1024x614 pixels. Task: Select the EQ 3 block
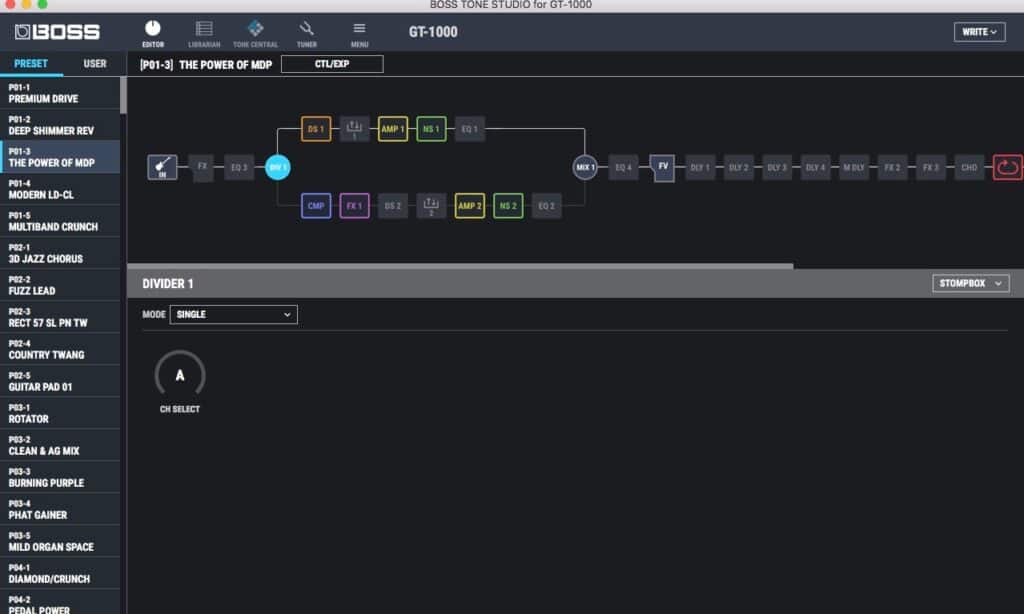pos(239,167)
